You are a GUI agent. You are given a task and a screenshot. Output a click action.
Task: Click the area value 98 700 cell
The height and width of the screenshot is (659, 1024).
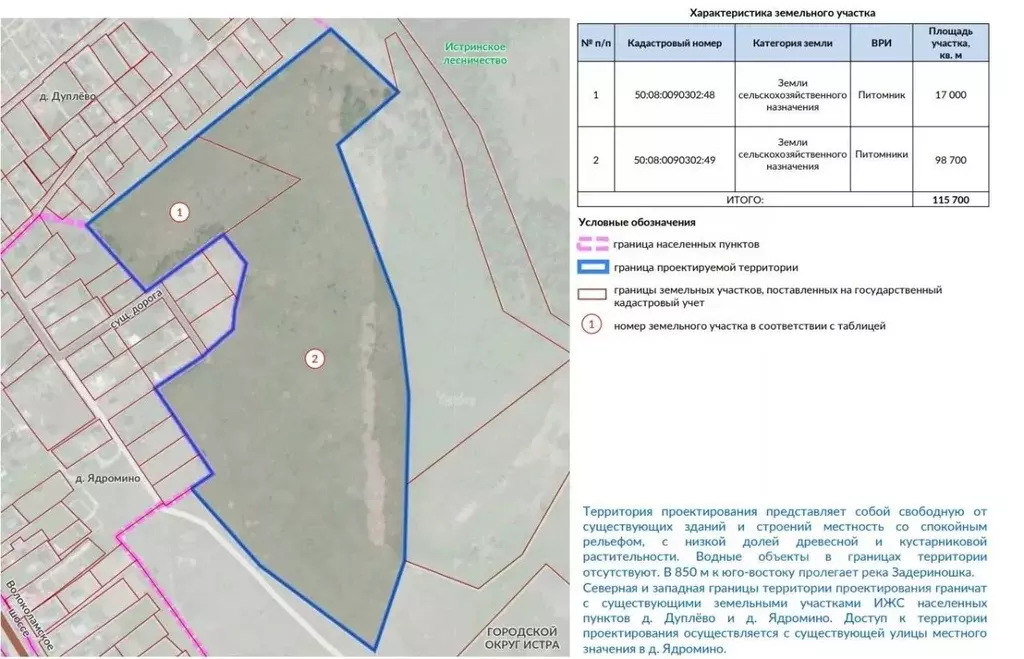[950, 160]
